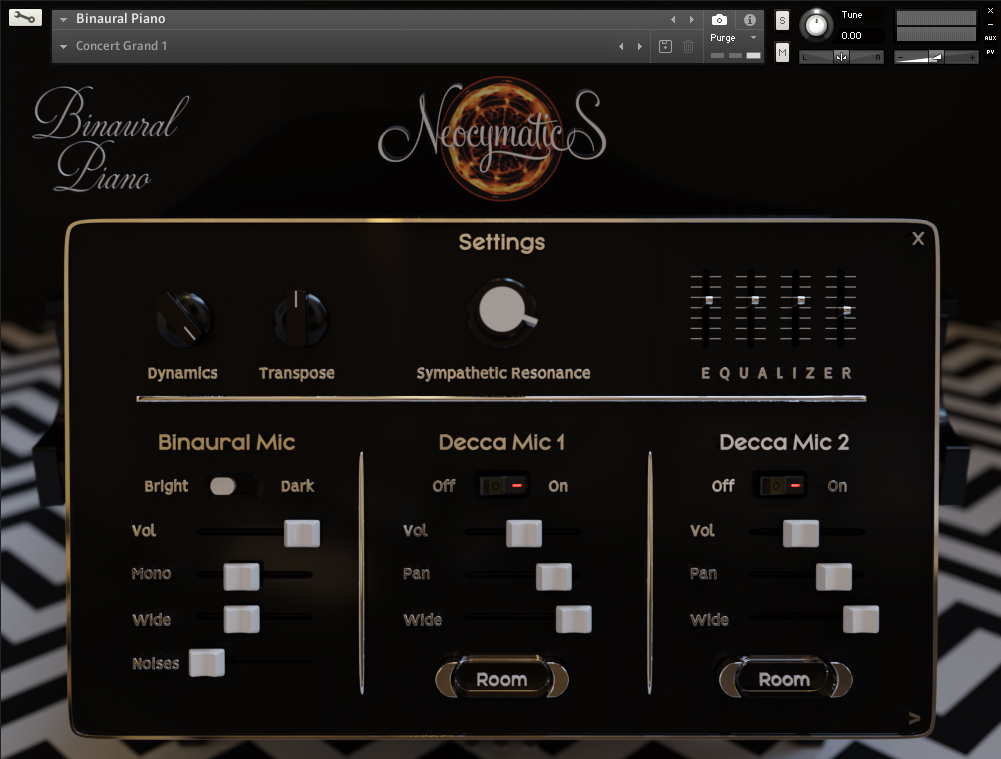Solo the instrument with S button
This screenshot has width=1001, height=759.
tap(782, 20)
